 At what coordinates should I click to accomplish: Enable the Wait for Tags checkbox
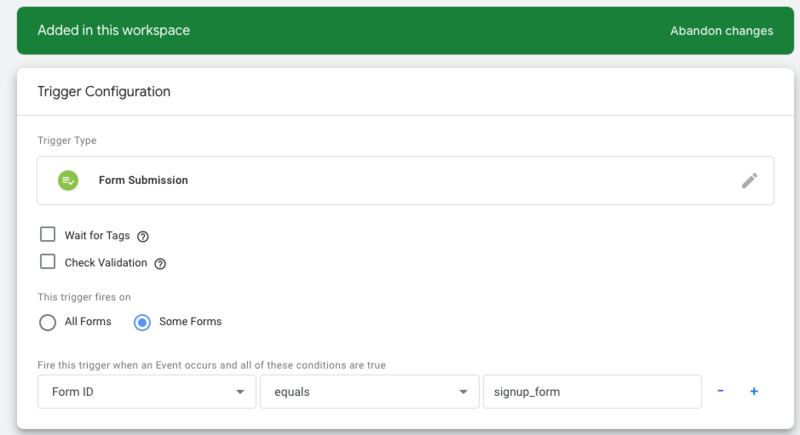47,235
